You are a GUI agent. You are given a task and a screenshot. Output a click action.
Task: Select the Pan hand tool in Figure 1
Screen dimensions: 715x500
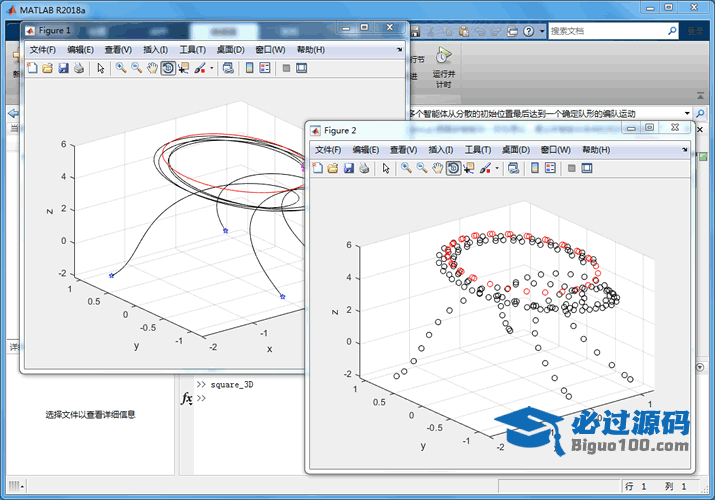[x=152, y=68]
